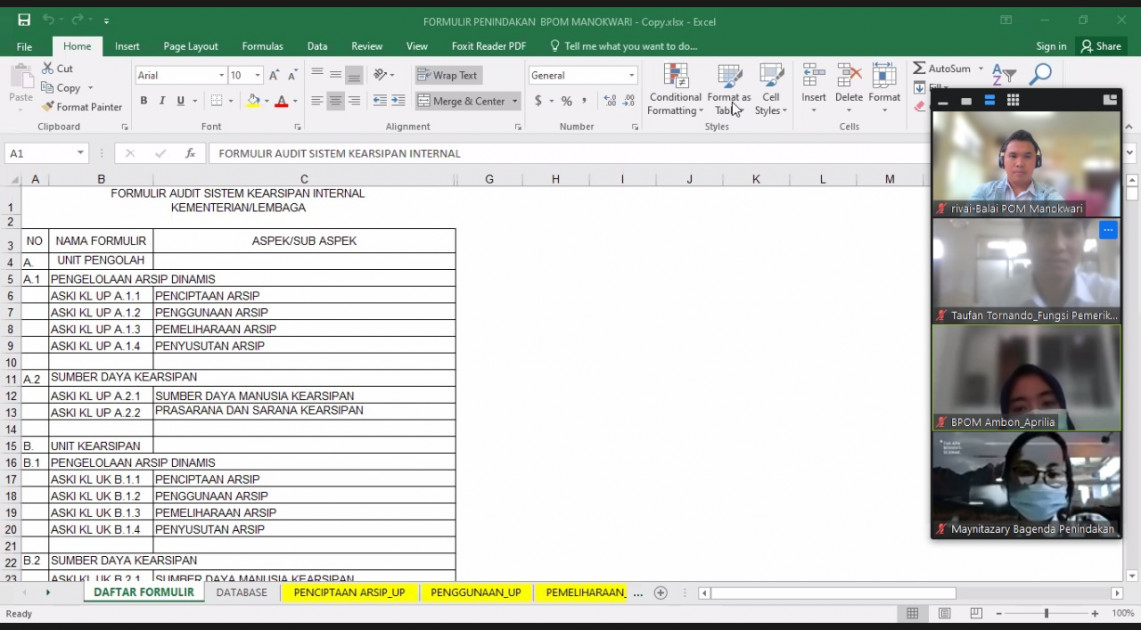The height and width of the screenshot is (630, 1141).
Task: Click Sign in link
Action: [x=1051, y=46]
